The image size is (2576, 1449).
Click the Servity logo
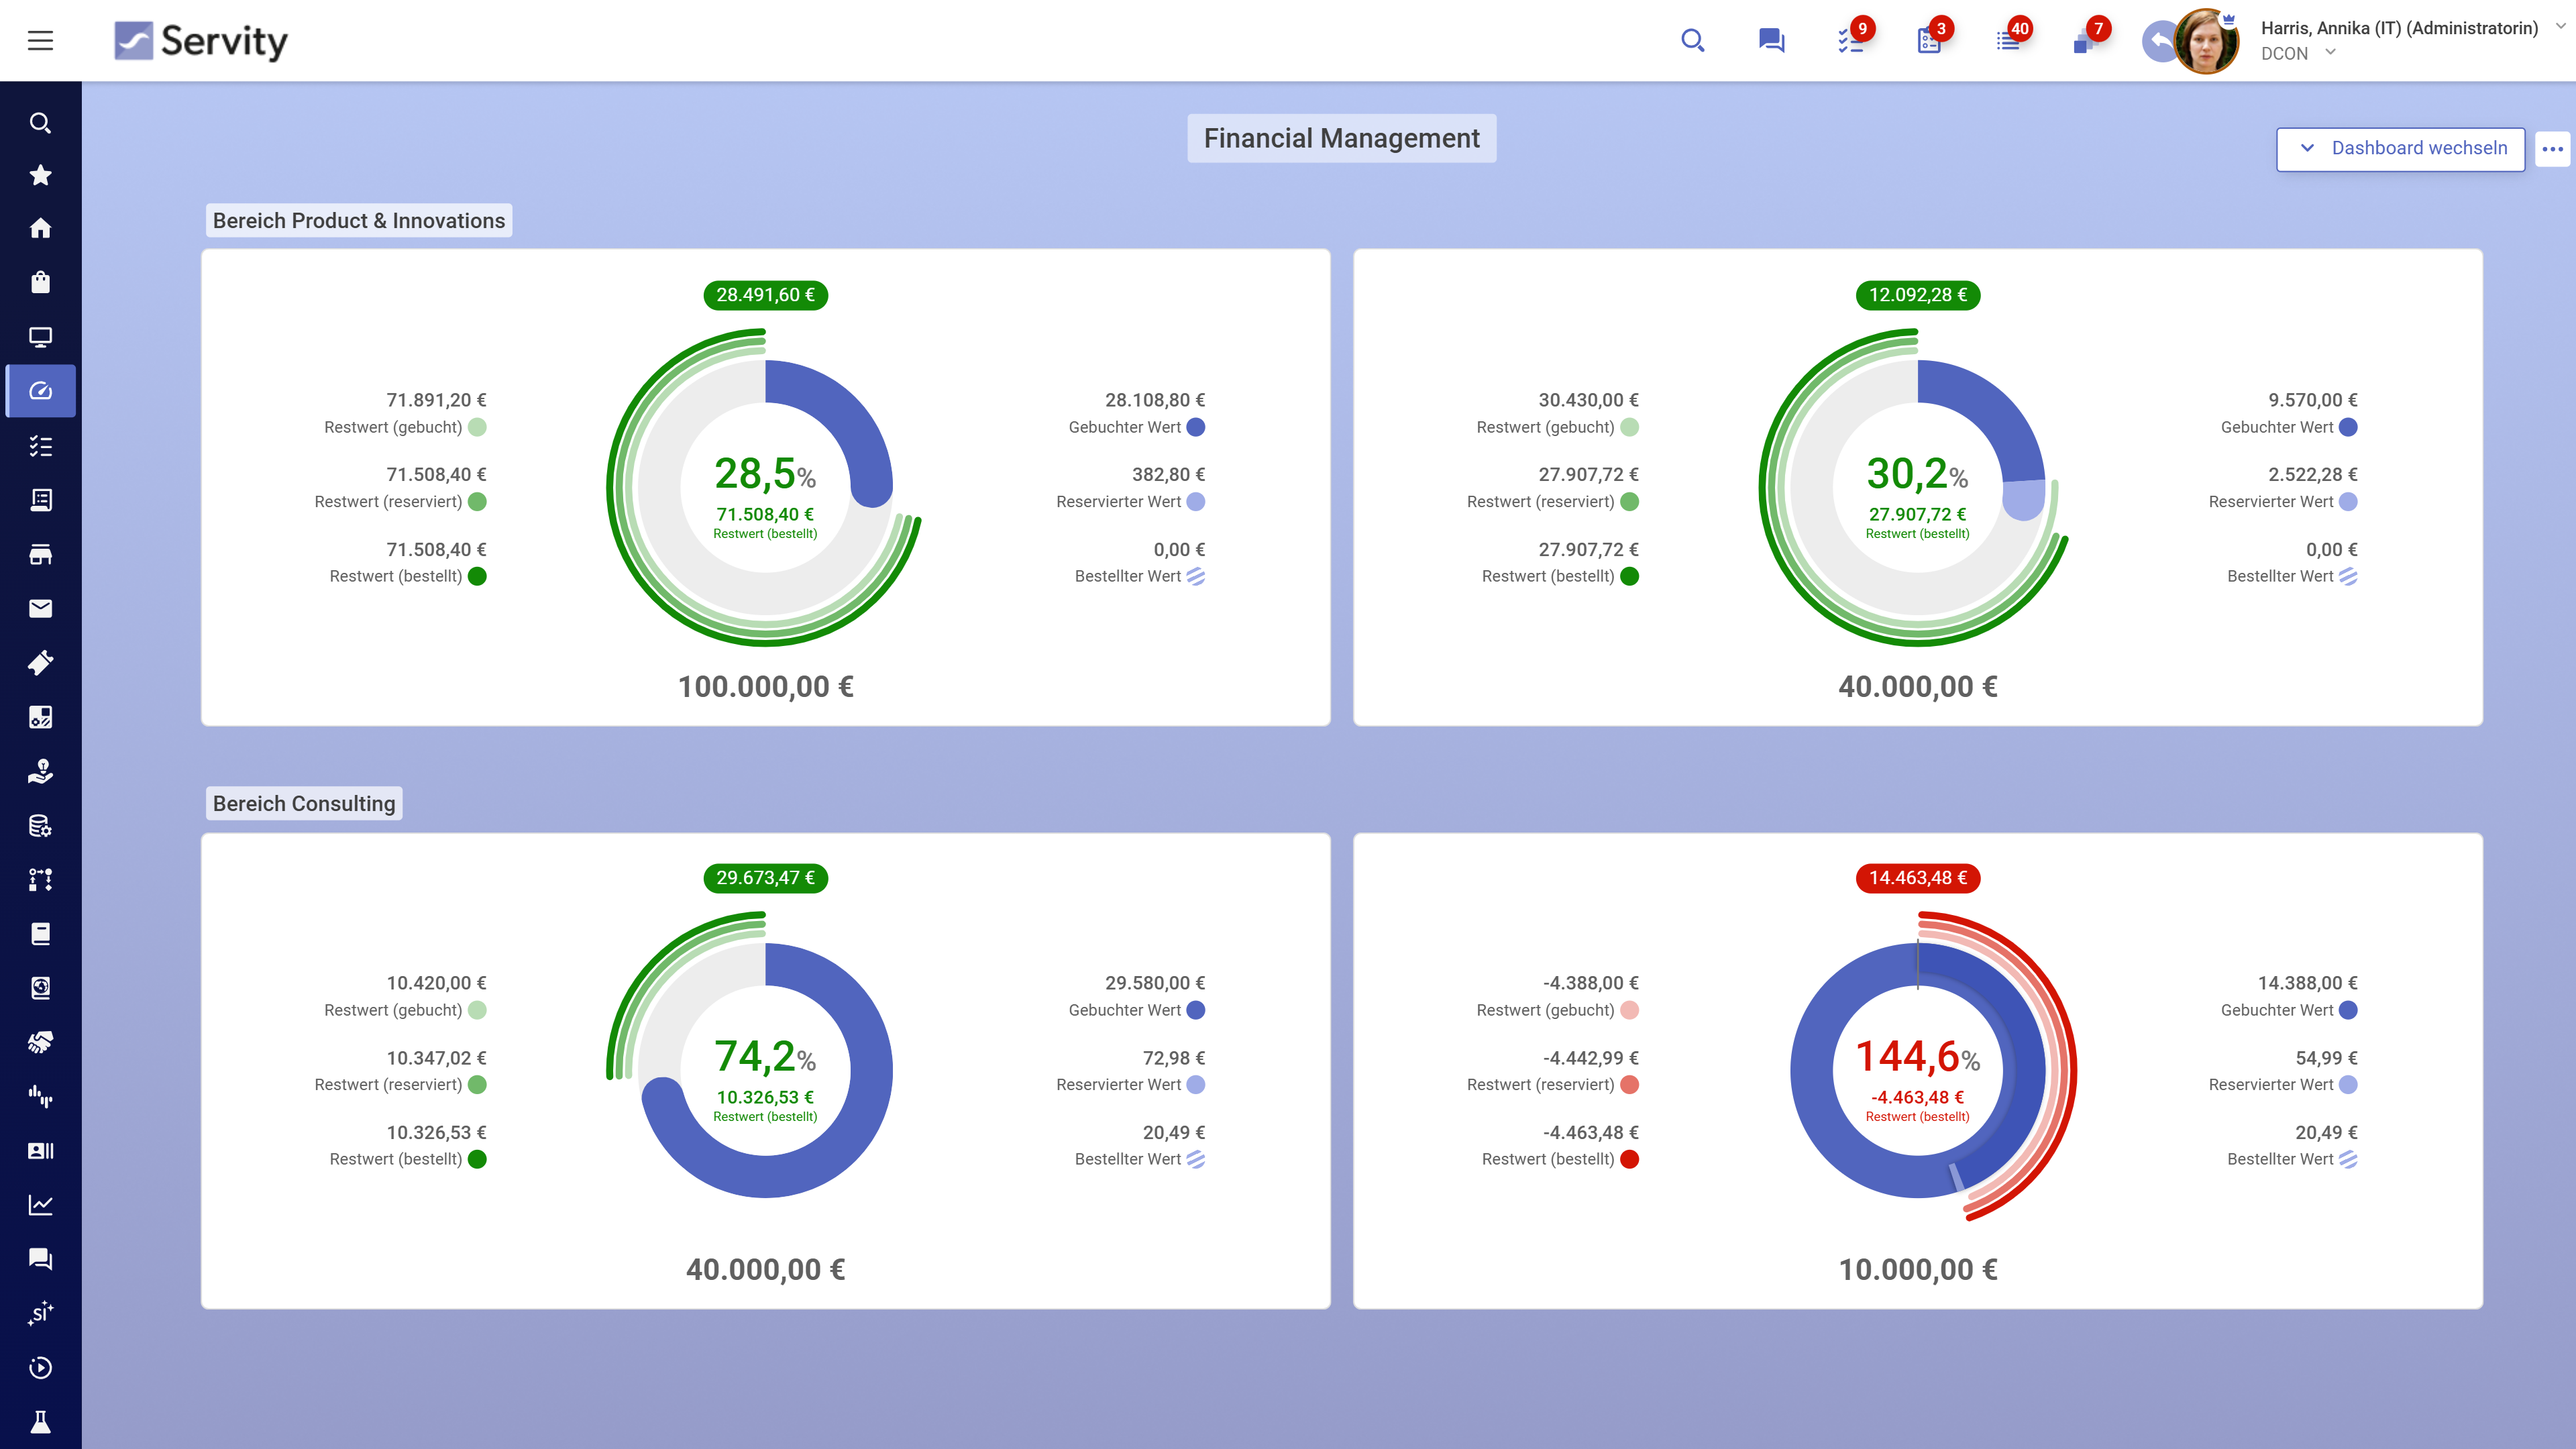[201, 41]
